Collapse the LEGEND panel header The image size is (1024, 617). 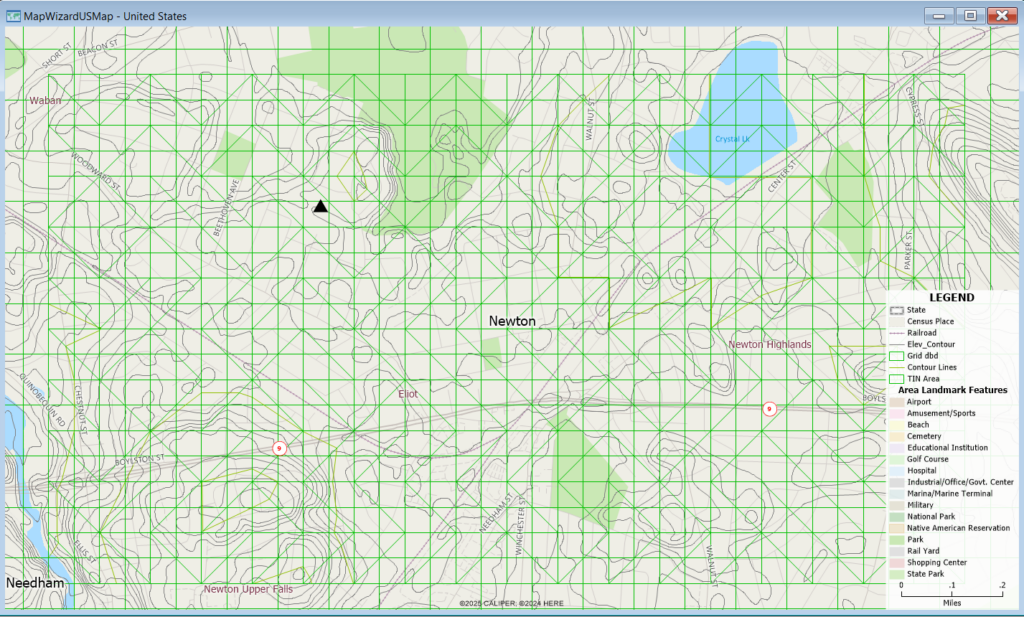pyautogui.click(x=951, y=298)
